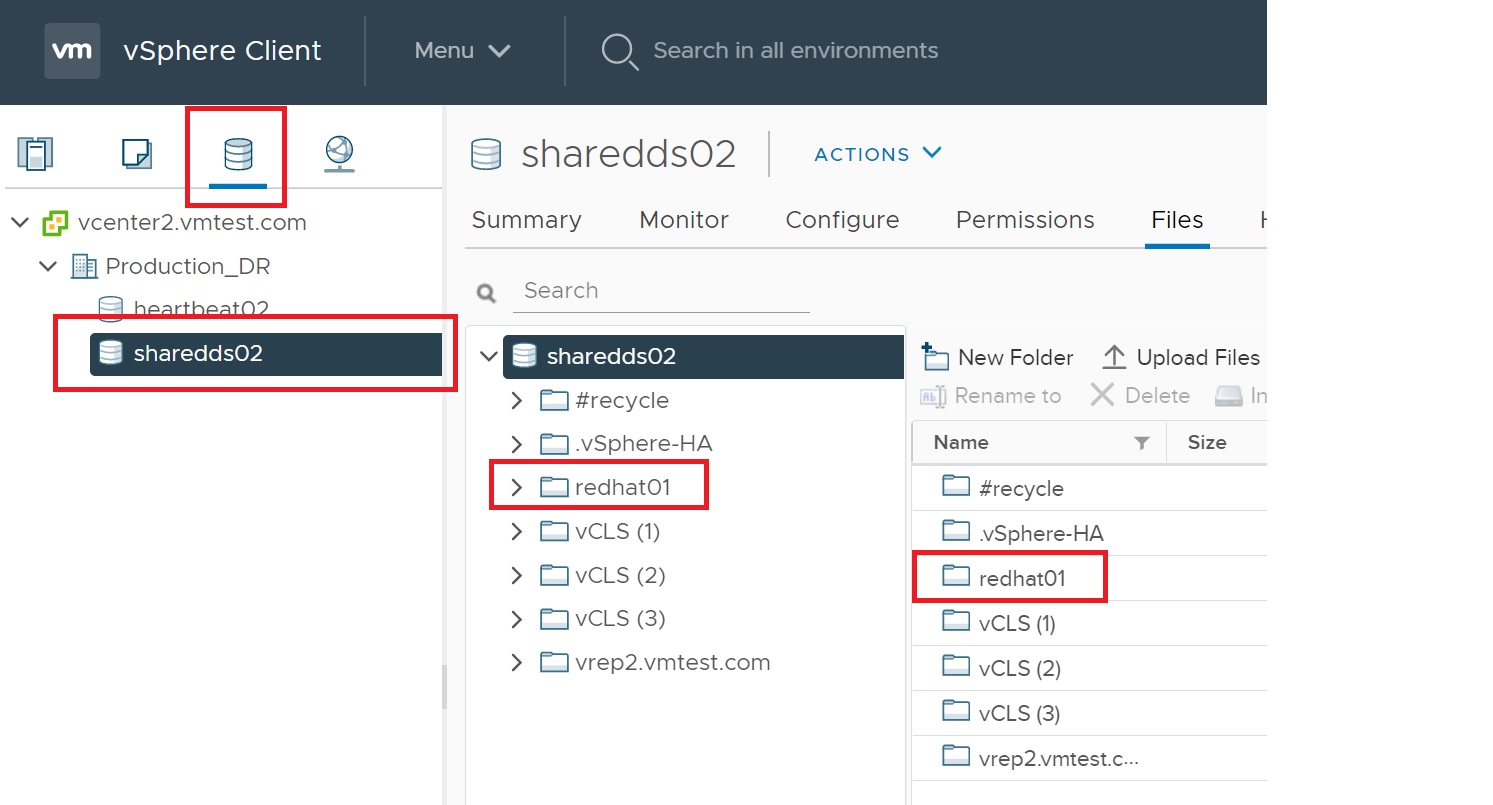Sort by the Name column header
The width and height of the screenshot is (1493, 805).
click(x=961, y=442)
